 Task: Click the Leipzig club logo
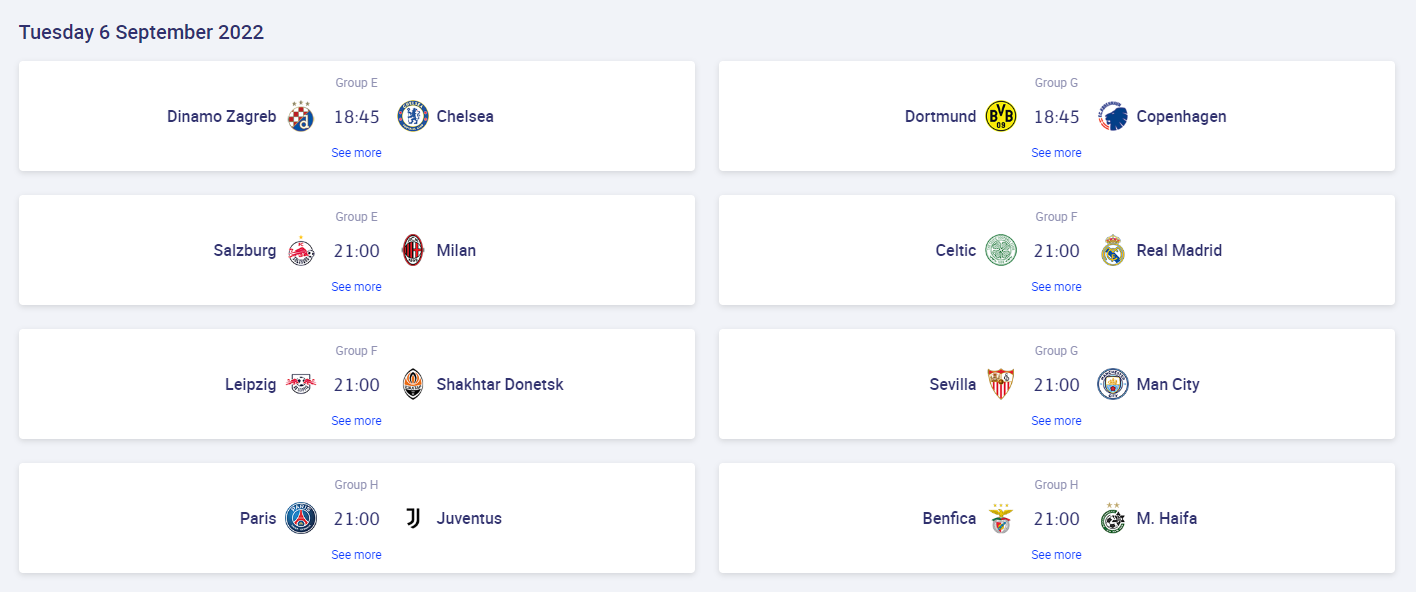pyautogui.click(x=301, y=384)
